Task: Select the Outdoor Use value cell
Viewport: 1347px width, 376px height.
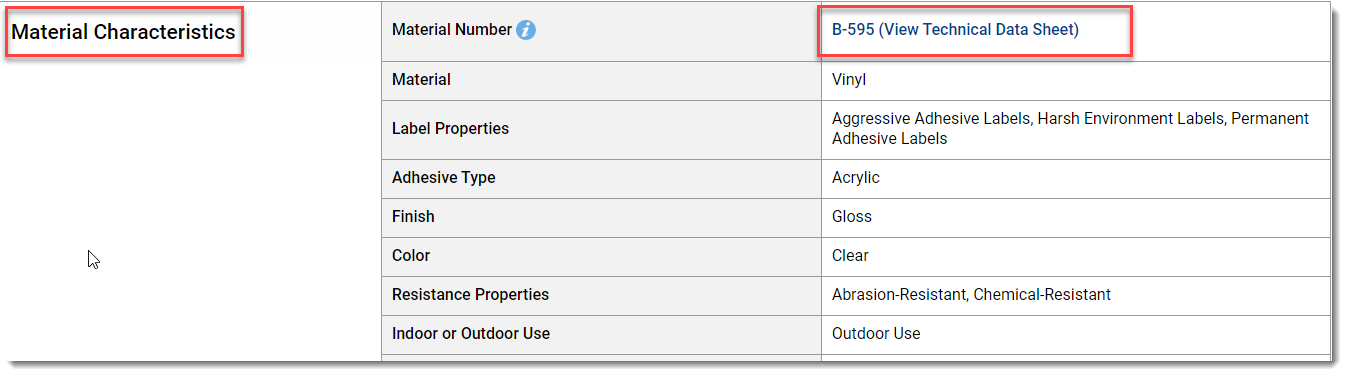Action: [x=1075, y=334]
